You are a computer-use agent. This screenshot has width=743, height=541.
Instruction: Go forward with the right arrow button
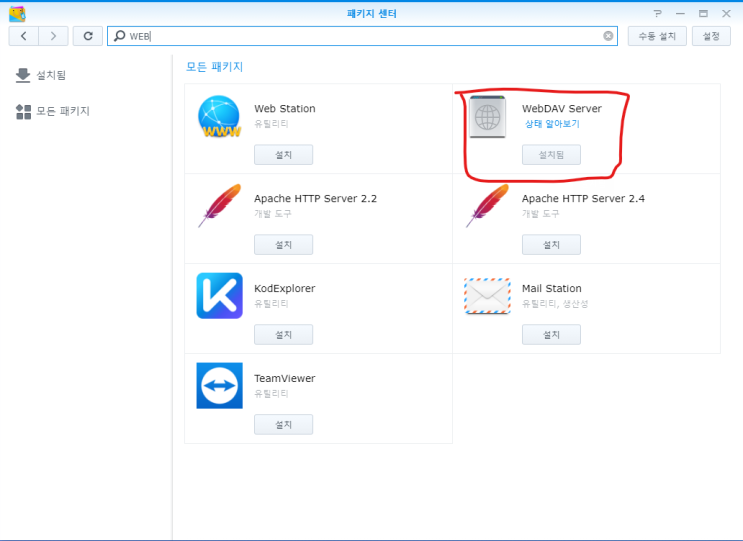(53, 36)
